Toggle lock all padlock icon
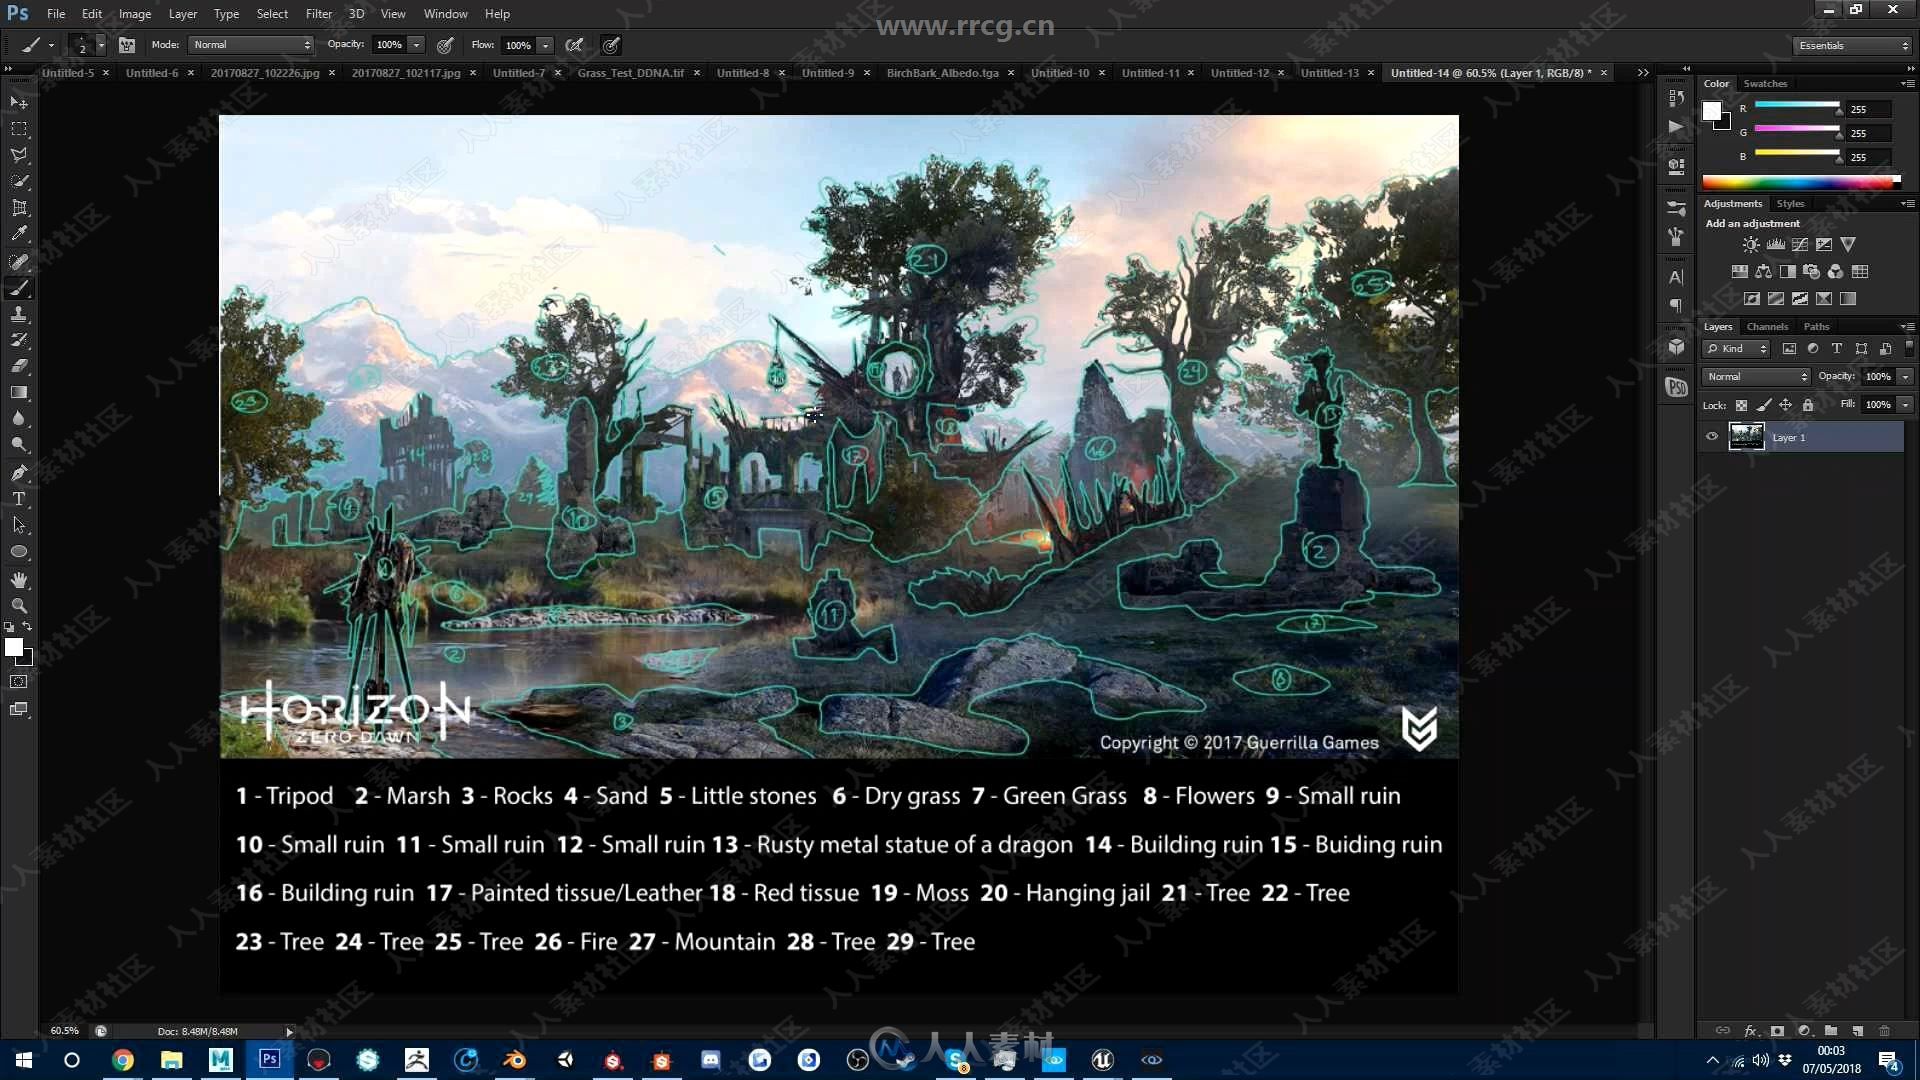1920x1080 pixels. coord(1808,405)
